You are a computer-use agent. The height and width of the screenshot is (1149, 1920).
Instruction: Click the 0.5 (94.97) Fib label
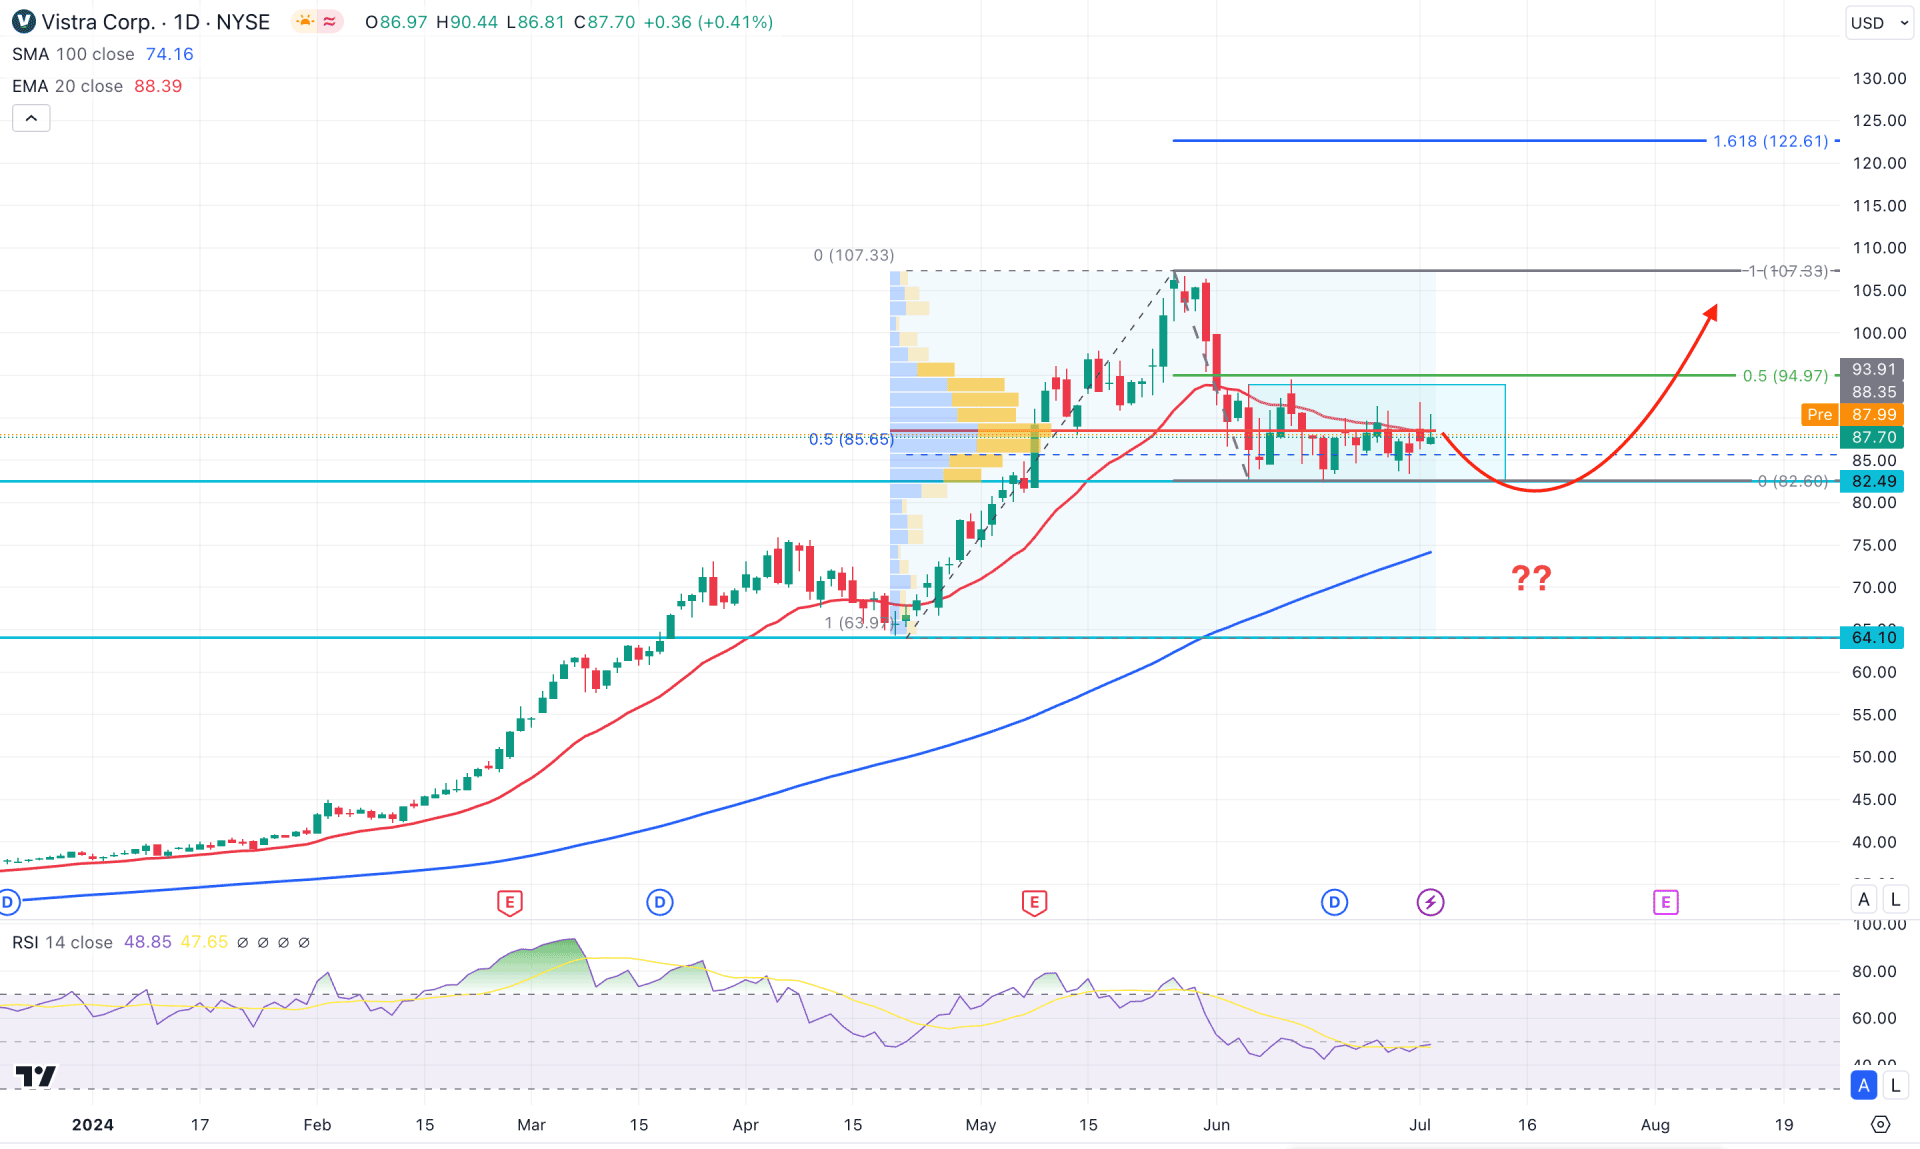coord(1785,376)
